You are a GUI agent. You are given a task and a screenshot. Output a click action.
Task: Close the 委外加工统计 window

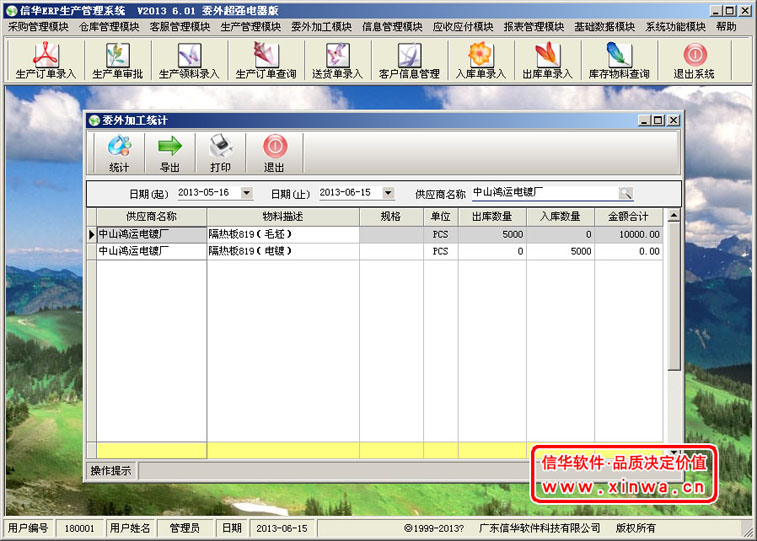pyautogui.click(x=673, y=120)
